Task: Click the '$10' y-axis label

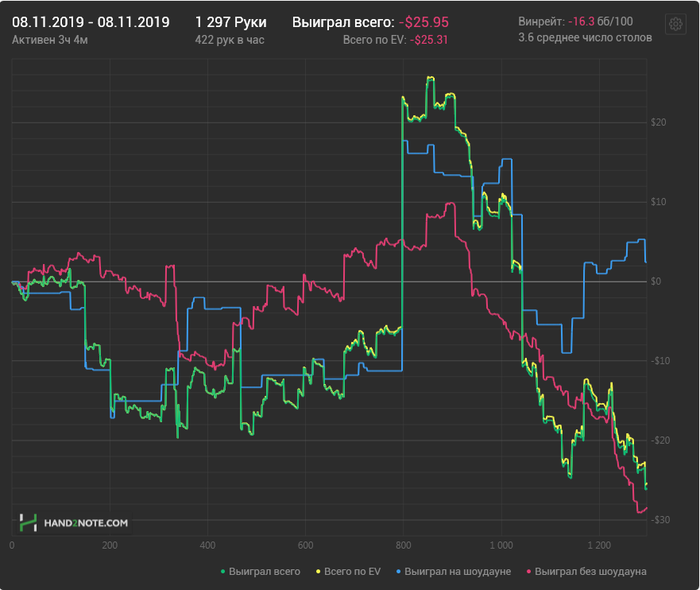Action: 658,202
